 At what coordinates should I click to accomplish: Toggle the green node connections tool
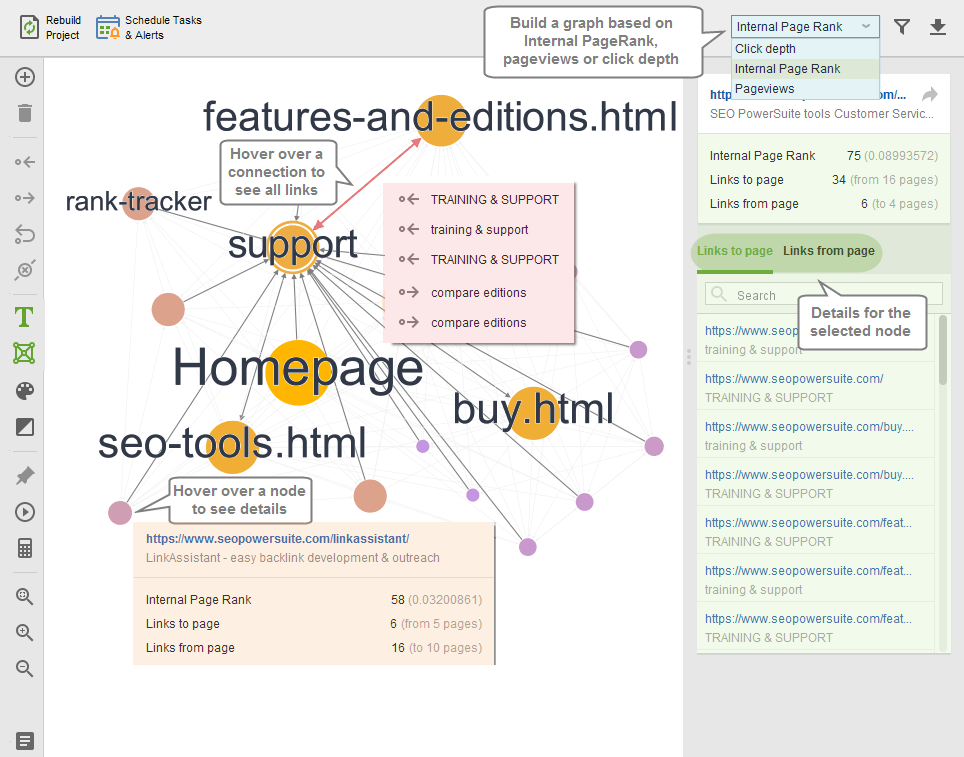tap(25, 353)
